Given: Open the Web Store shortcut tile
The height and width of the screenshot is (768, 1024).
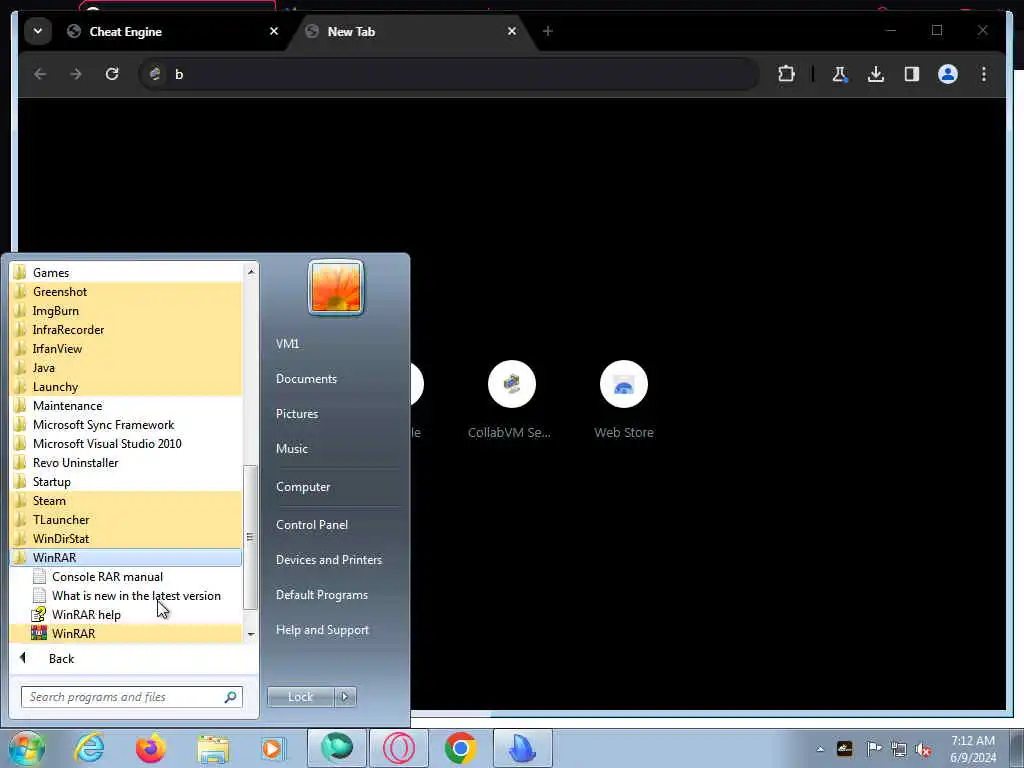Looking at the screenshot, I should tap(624, 398).
